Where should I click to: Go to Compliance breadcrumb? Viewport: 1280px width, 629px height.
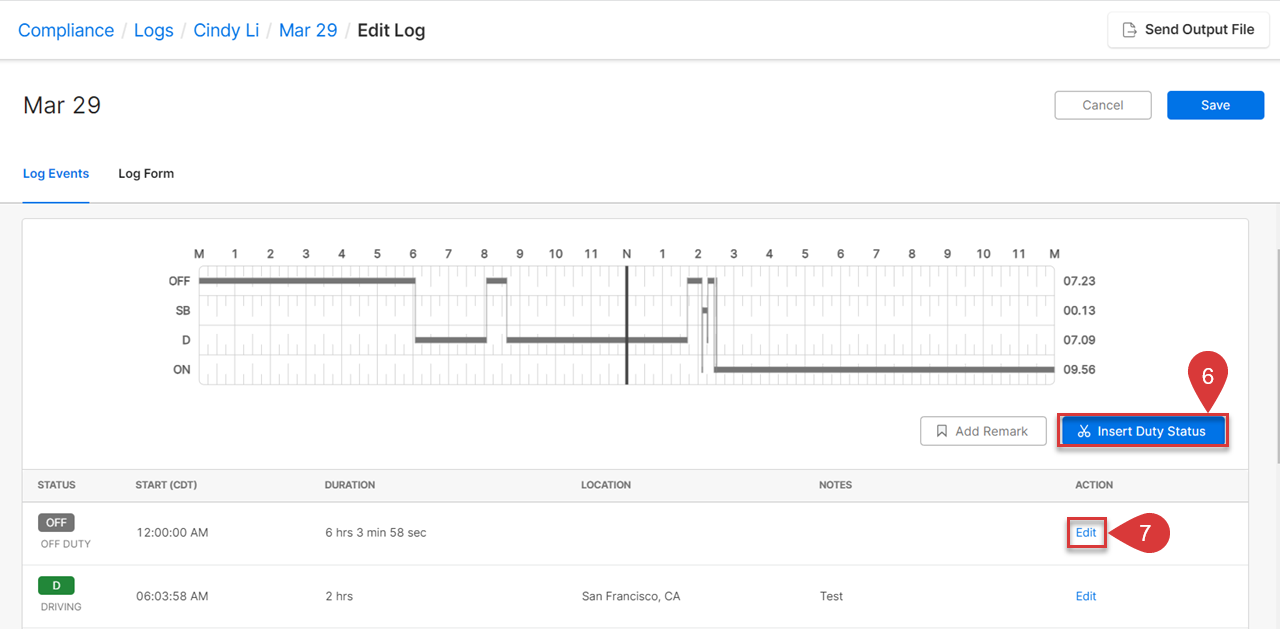coord(66,30)
